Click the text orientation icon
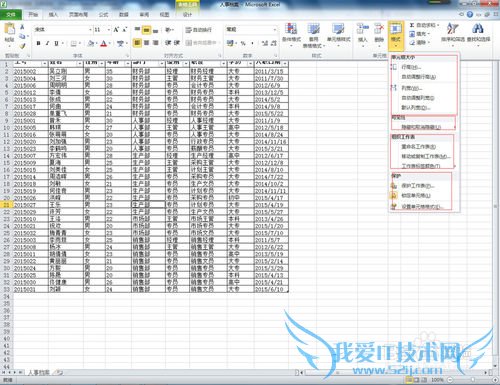 click(x=169, y=30)
